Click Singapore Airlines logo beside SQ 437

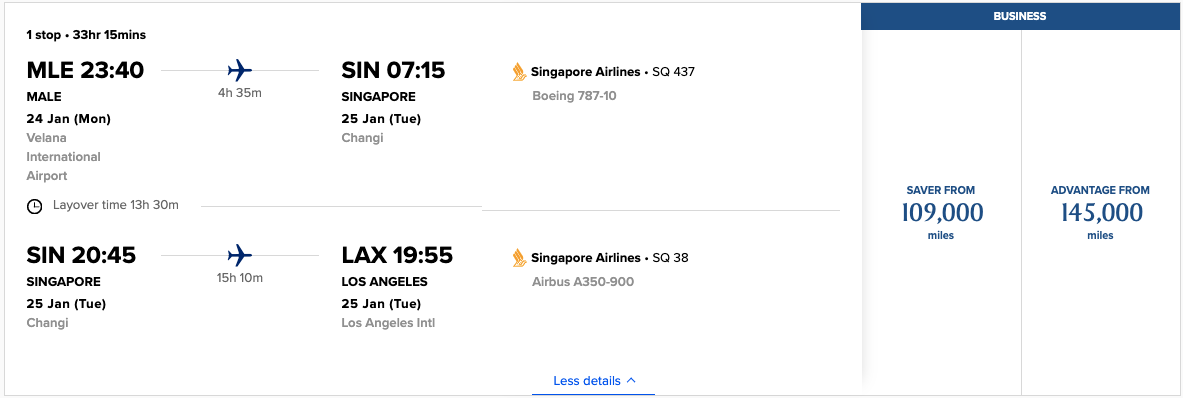pos(518,72)
